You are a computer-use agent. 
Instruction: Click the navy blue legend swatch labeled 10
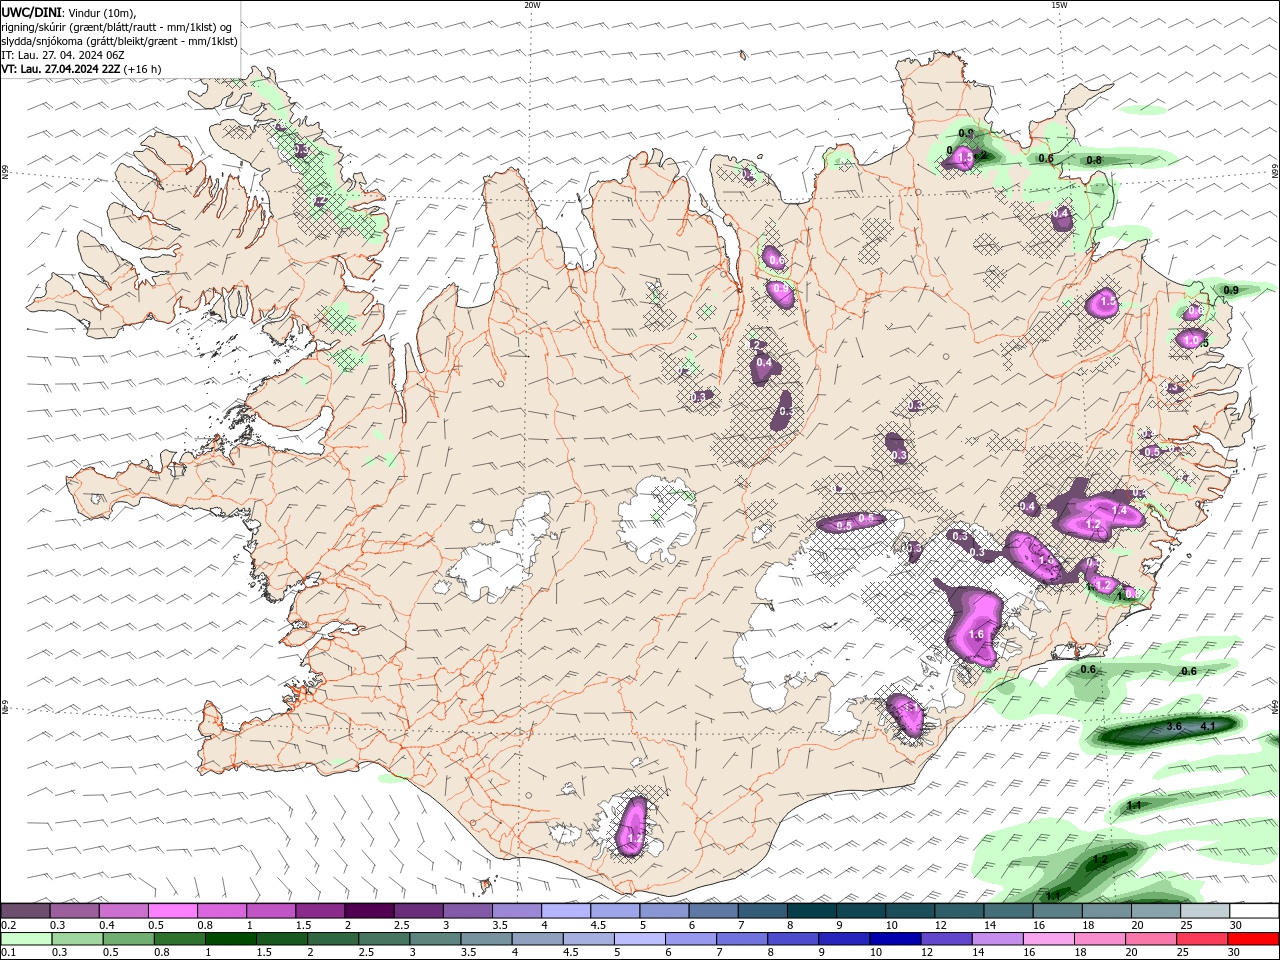[x=894, y=939]
